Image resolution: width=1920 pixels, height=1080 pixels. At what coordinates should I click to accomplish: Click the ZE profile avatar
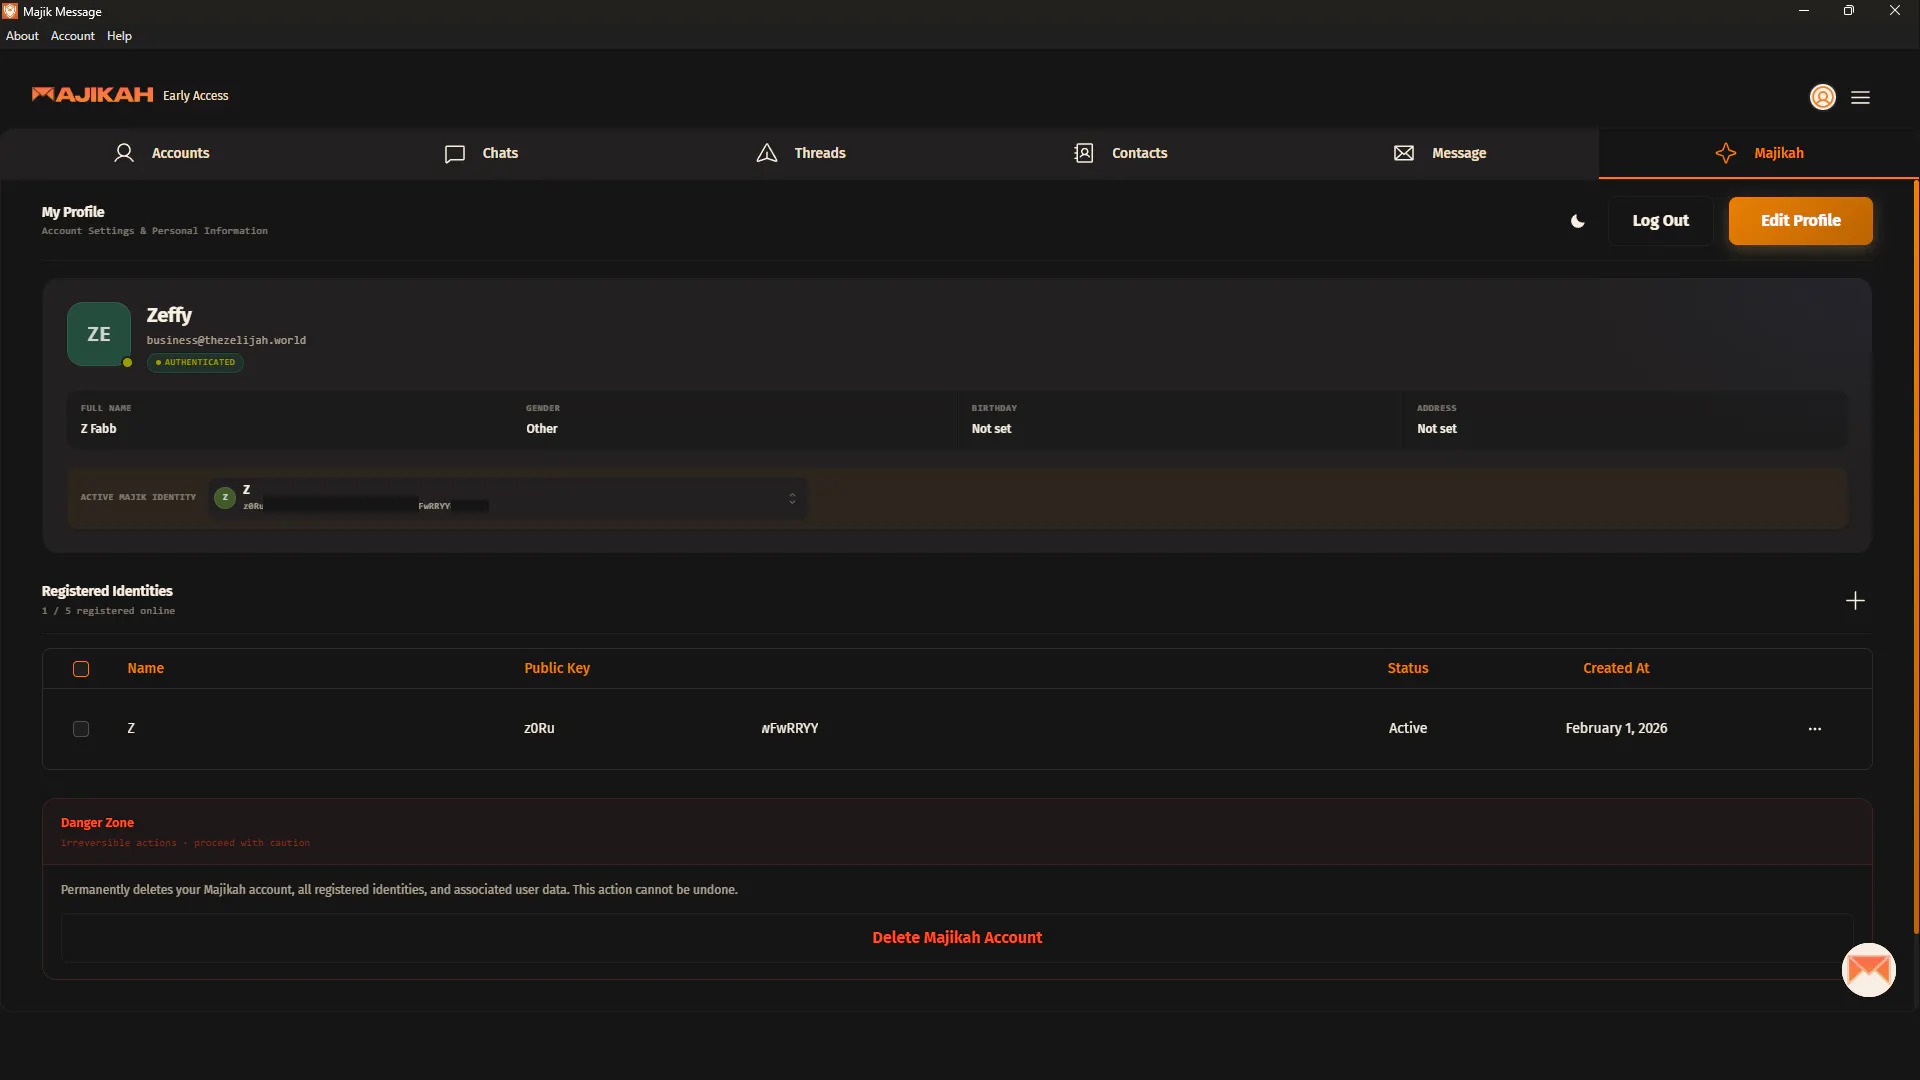pos(98,334)
